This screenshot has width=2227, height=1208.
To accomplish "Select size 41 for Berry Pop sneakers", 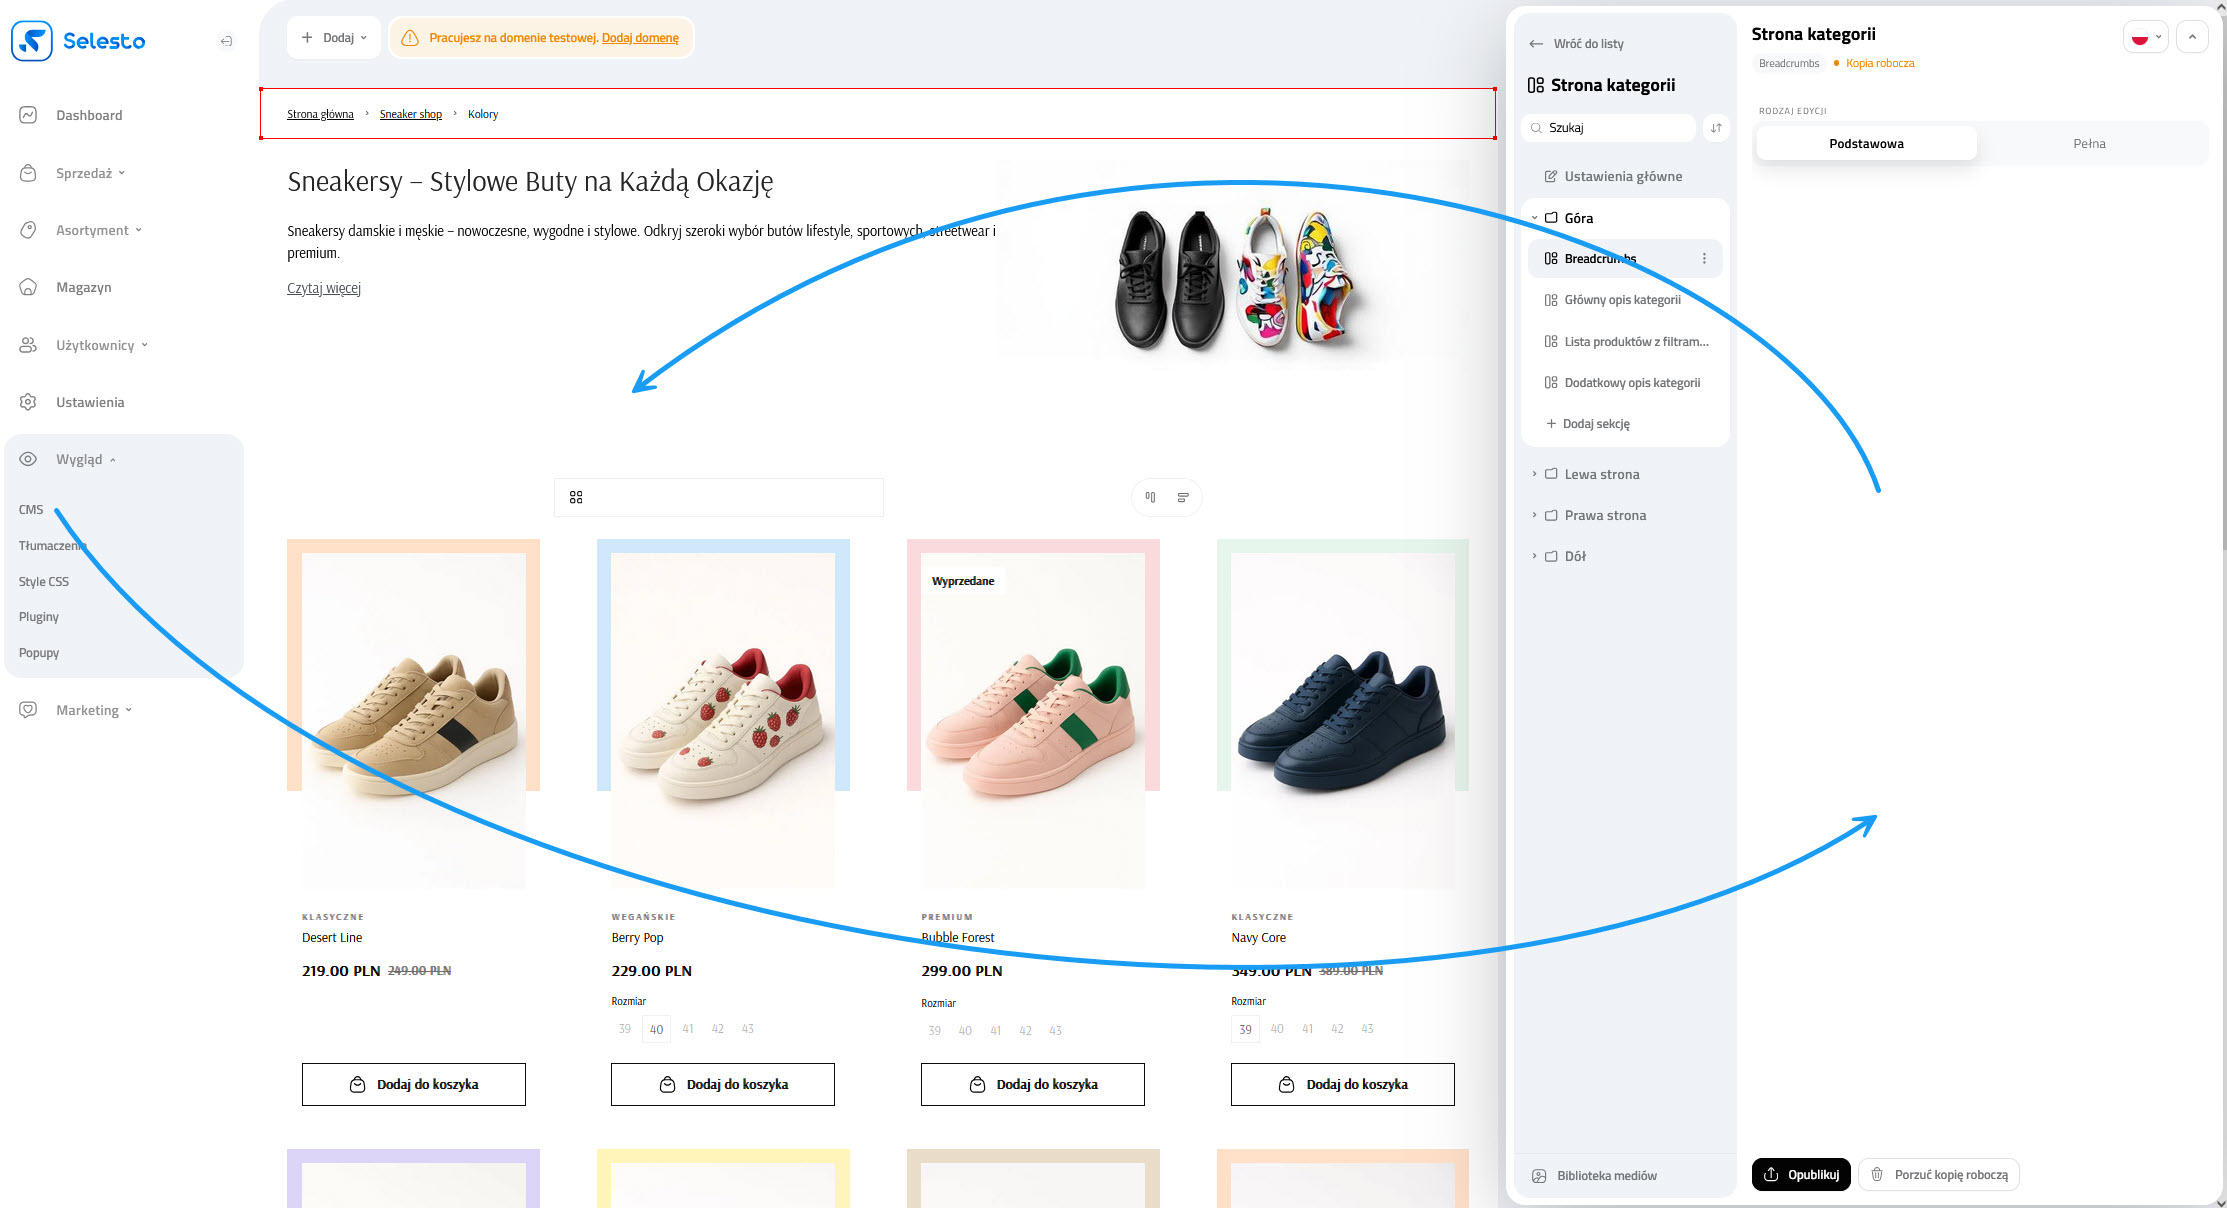I will (687, 1029).
